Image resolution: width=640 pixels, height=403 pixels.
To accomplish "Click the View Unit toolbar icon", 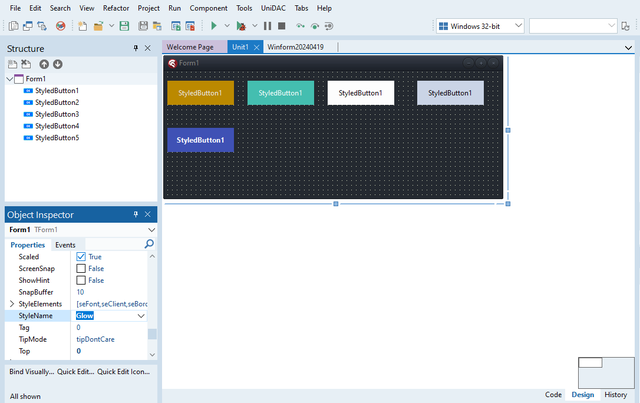I will (x=13, y=26).
